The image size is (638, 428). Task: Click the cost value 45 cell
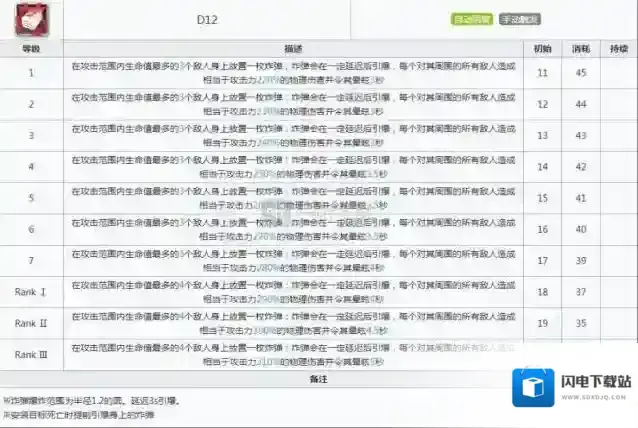(x=580, y=72)
